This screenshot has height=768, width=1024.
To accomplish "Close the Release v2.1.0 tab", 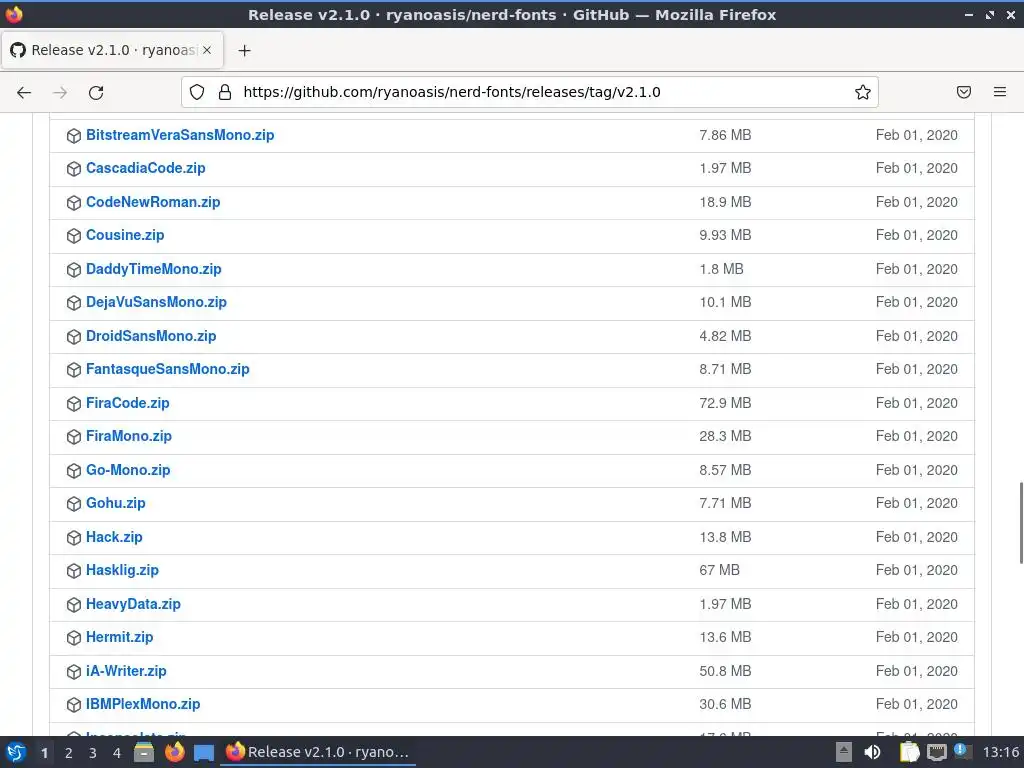I will [207, 50].
